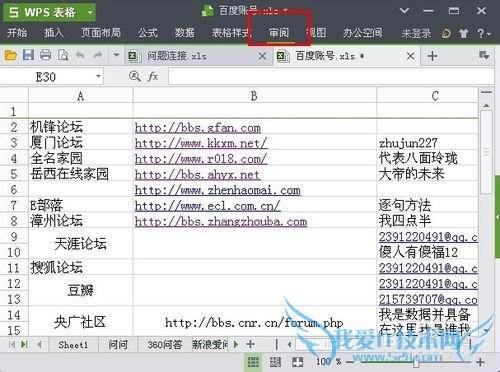Select cell containing 岳西在线家园
The height and width of the screenshot is (372, 500).
(x=81, y=174)
